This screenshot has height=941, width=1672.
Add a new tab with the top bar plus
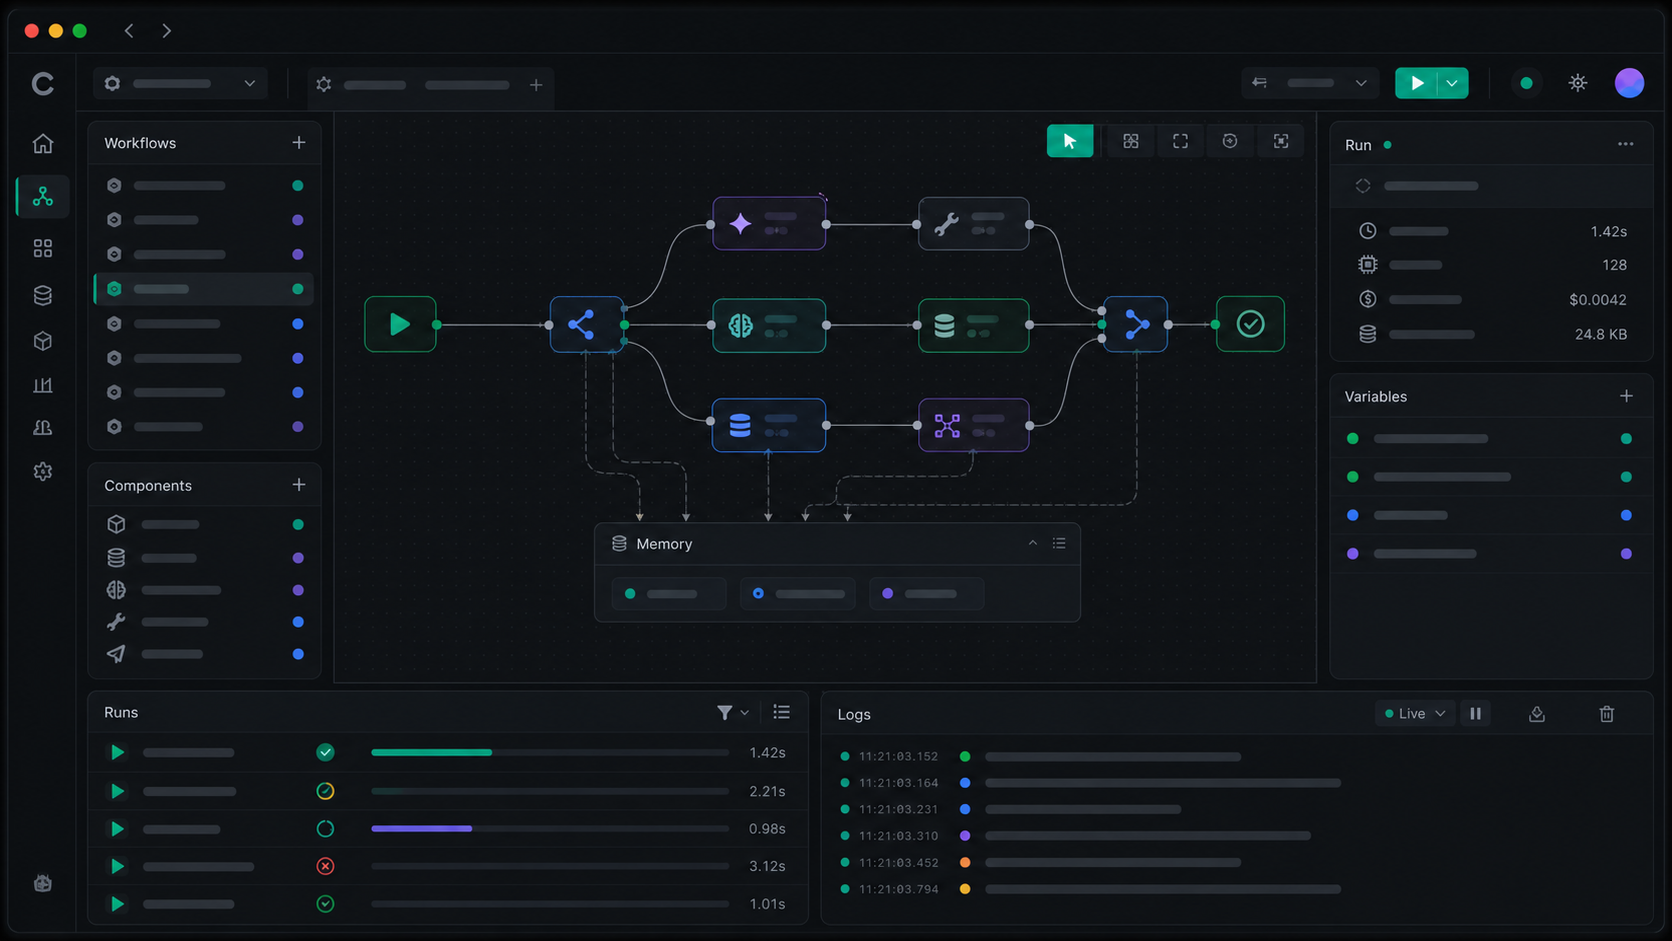coord(536,85)
